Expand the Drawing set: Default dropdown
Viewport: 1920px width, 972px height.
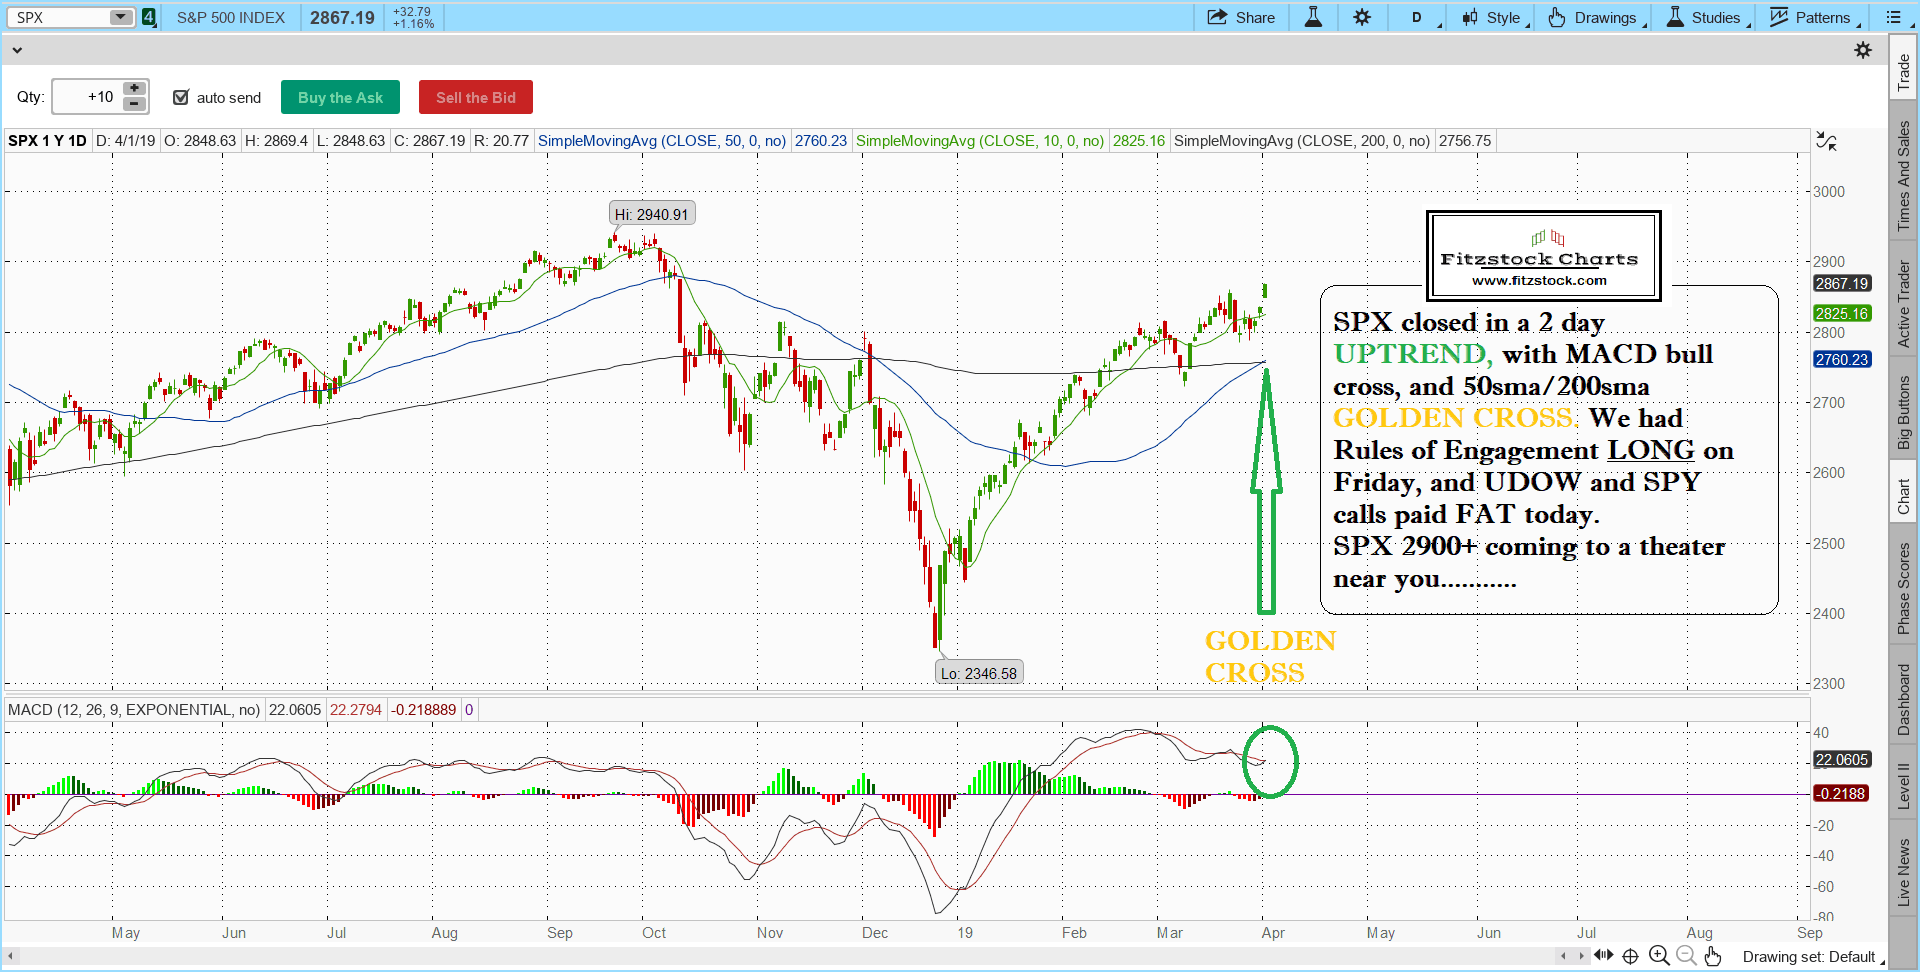click(1812, 957)
